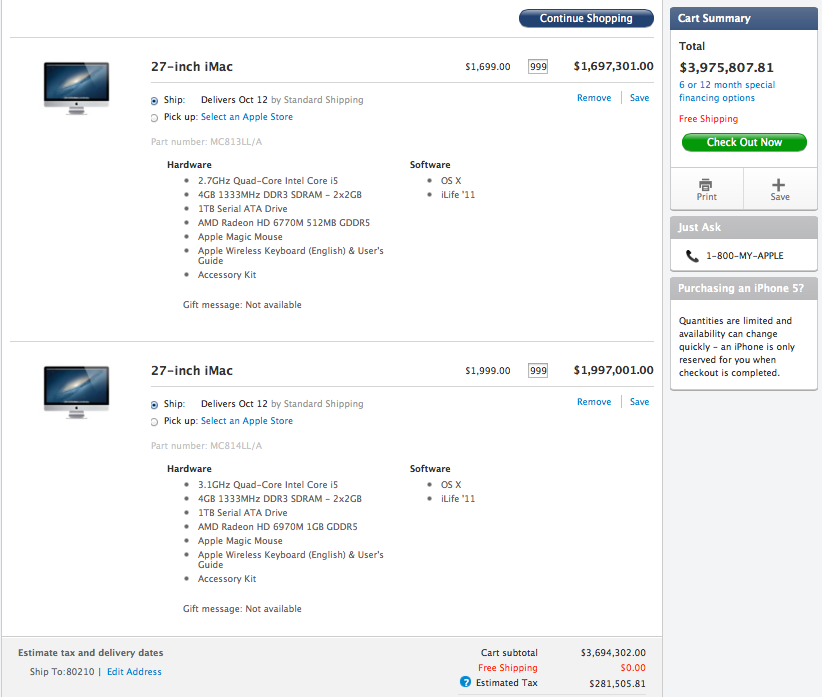This screenshot has height=697, width=822.
Task: Click the Estimated Tax question mark icon
Action: [x=465, y=682]
